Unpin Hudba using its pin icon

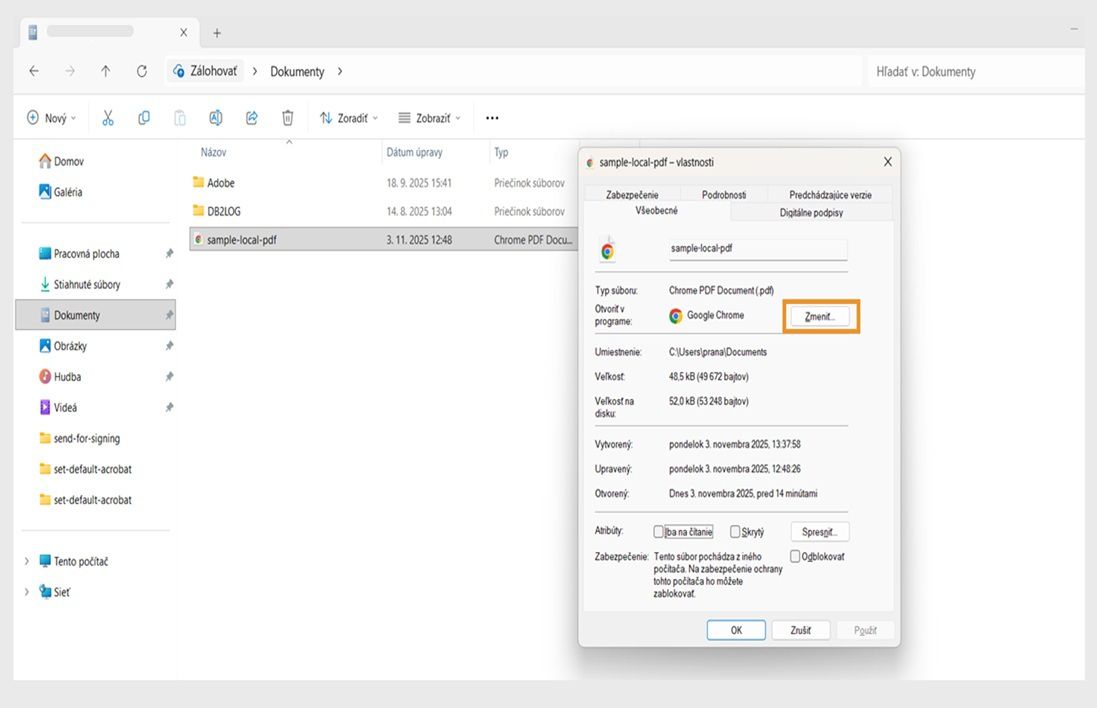click(x=169, y=376)
